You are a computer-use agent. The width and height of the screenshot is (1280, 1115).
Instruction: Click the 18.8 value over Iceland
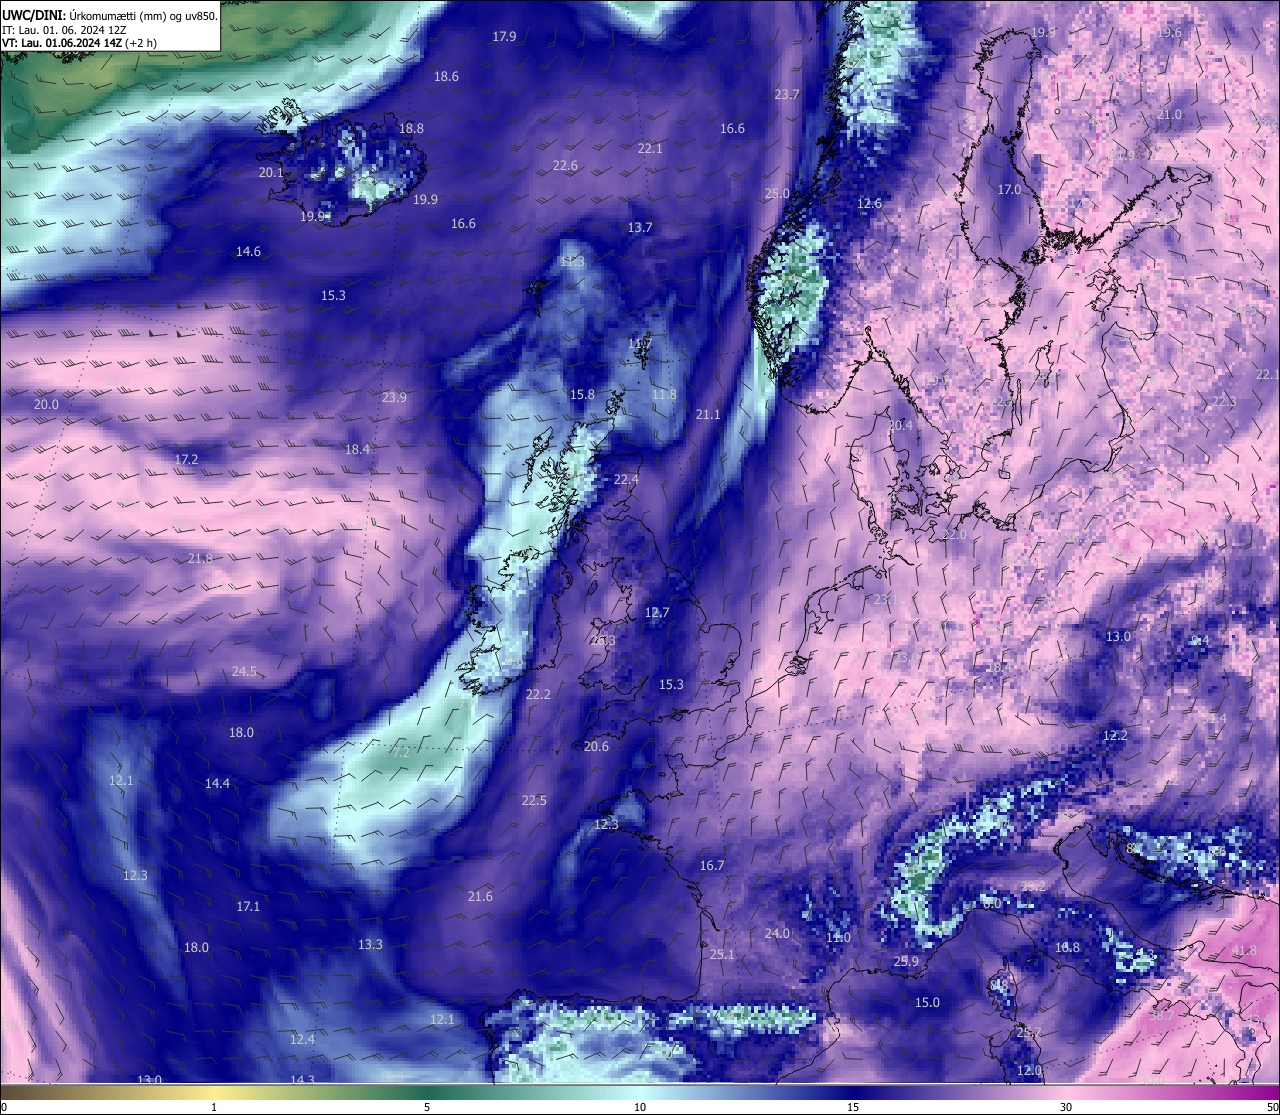click(411, 129)
